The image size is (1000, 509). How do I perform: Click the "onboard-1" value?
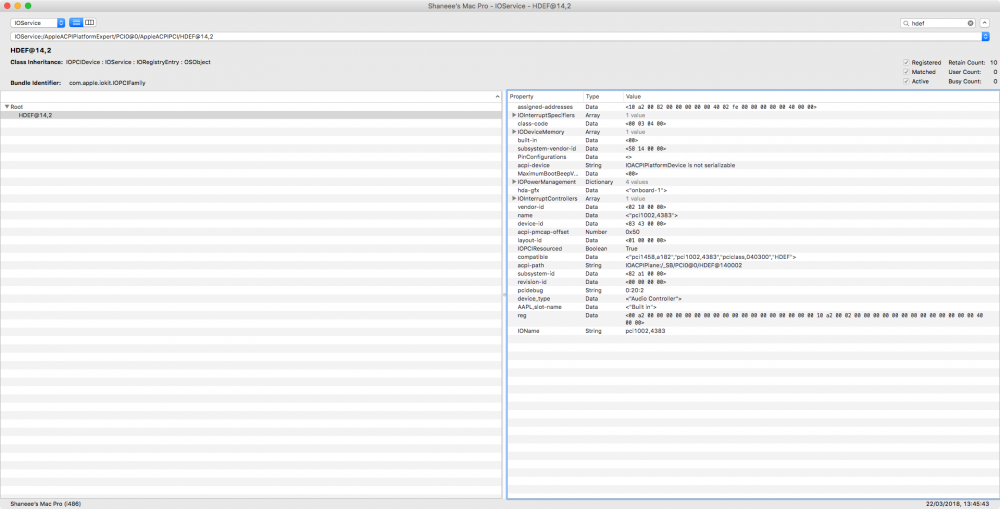pyautogui.click(x=646, y=190)
